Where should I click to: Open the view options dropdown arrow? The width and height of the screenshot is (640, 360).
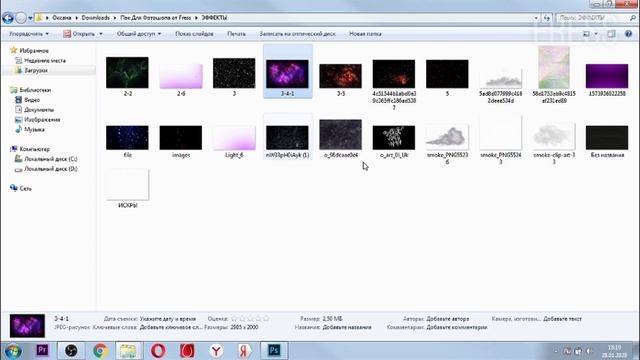tap(596, 34)
